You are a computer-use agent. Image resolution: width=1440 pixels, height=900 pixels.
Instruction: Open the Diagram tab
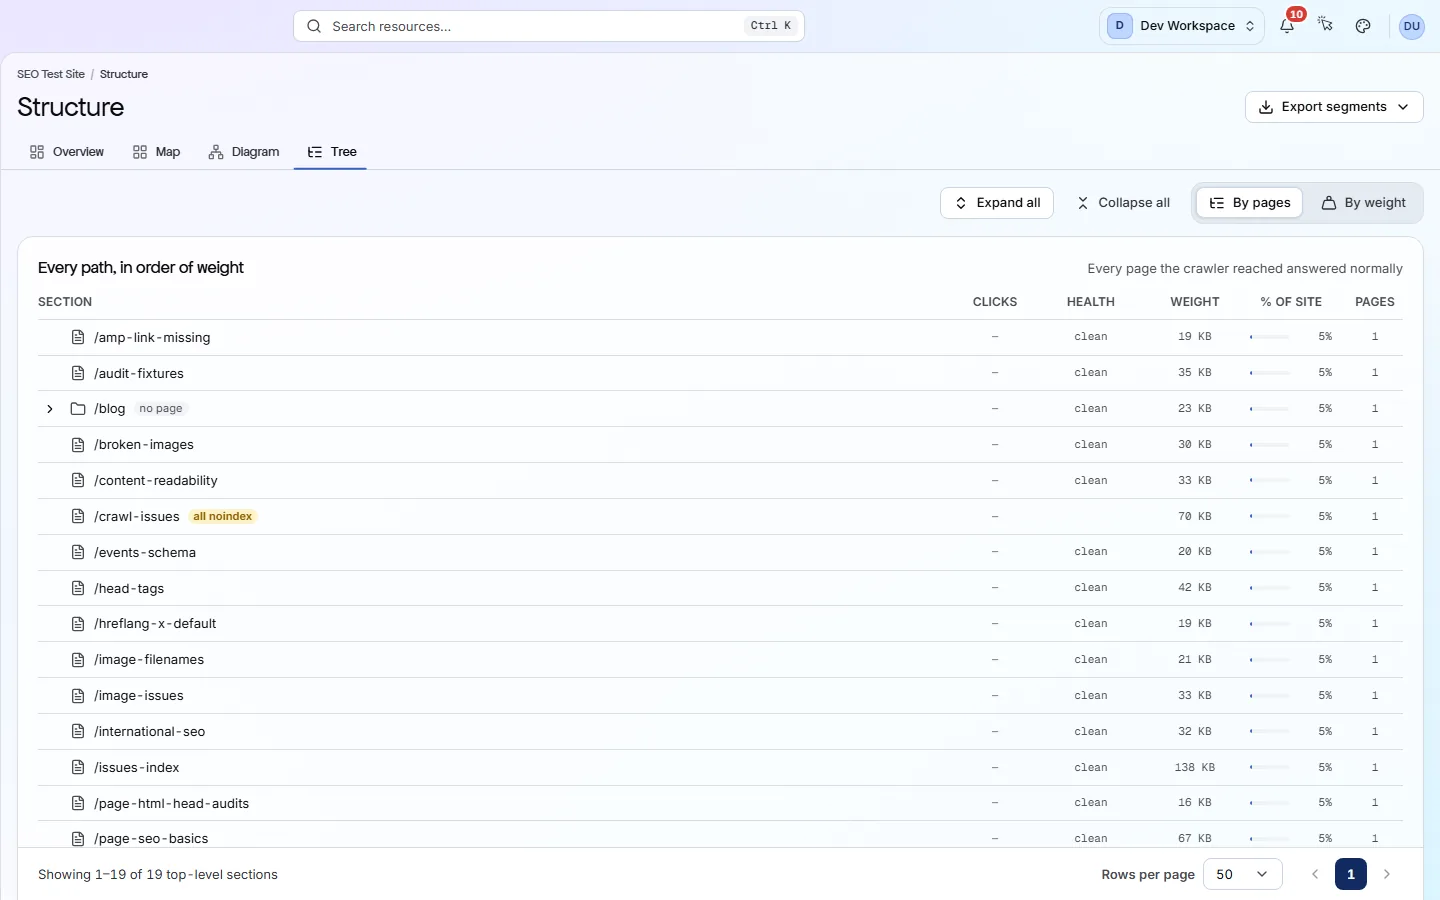point(244,152)
